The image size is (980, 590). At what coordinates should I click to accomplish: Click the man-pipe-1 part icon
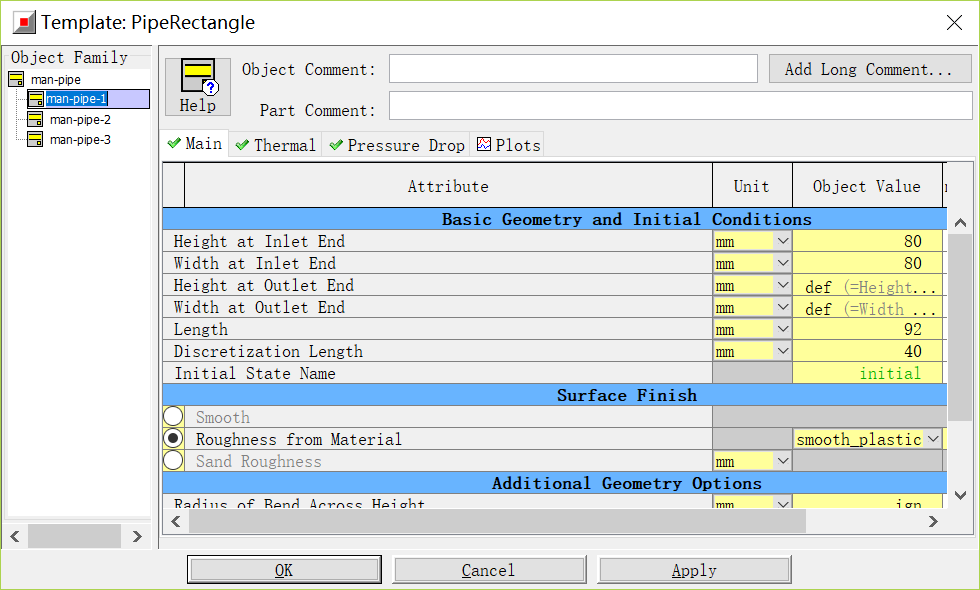pyautogui.click(x=35, y=99)
